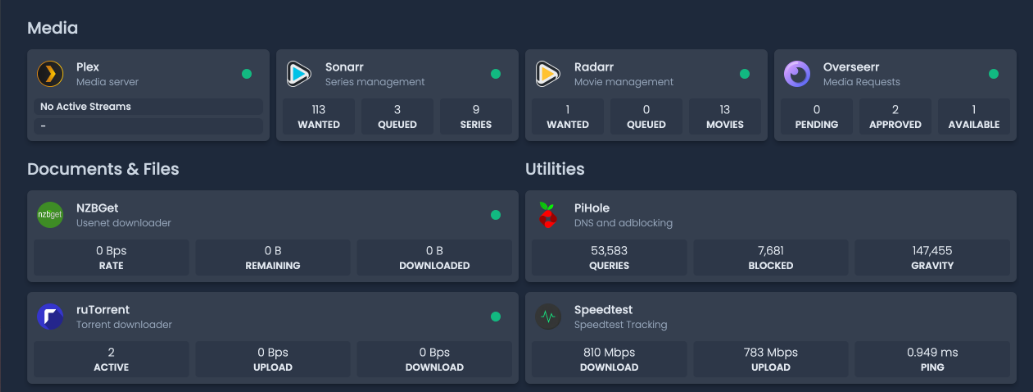Screen dimensions: 1033x392
Task: Click the NZBGet green status dot
Action: (x=495, y=215)
